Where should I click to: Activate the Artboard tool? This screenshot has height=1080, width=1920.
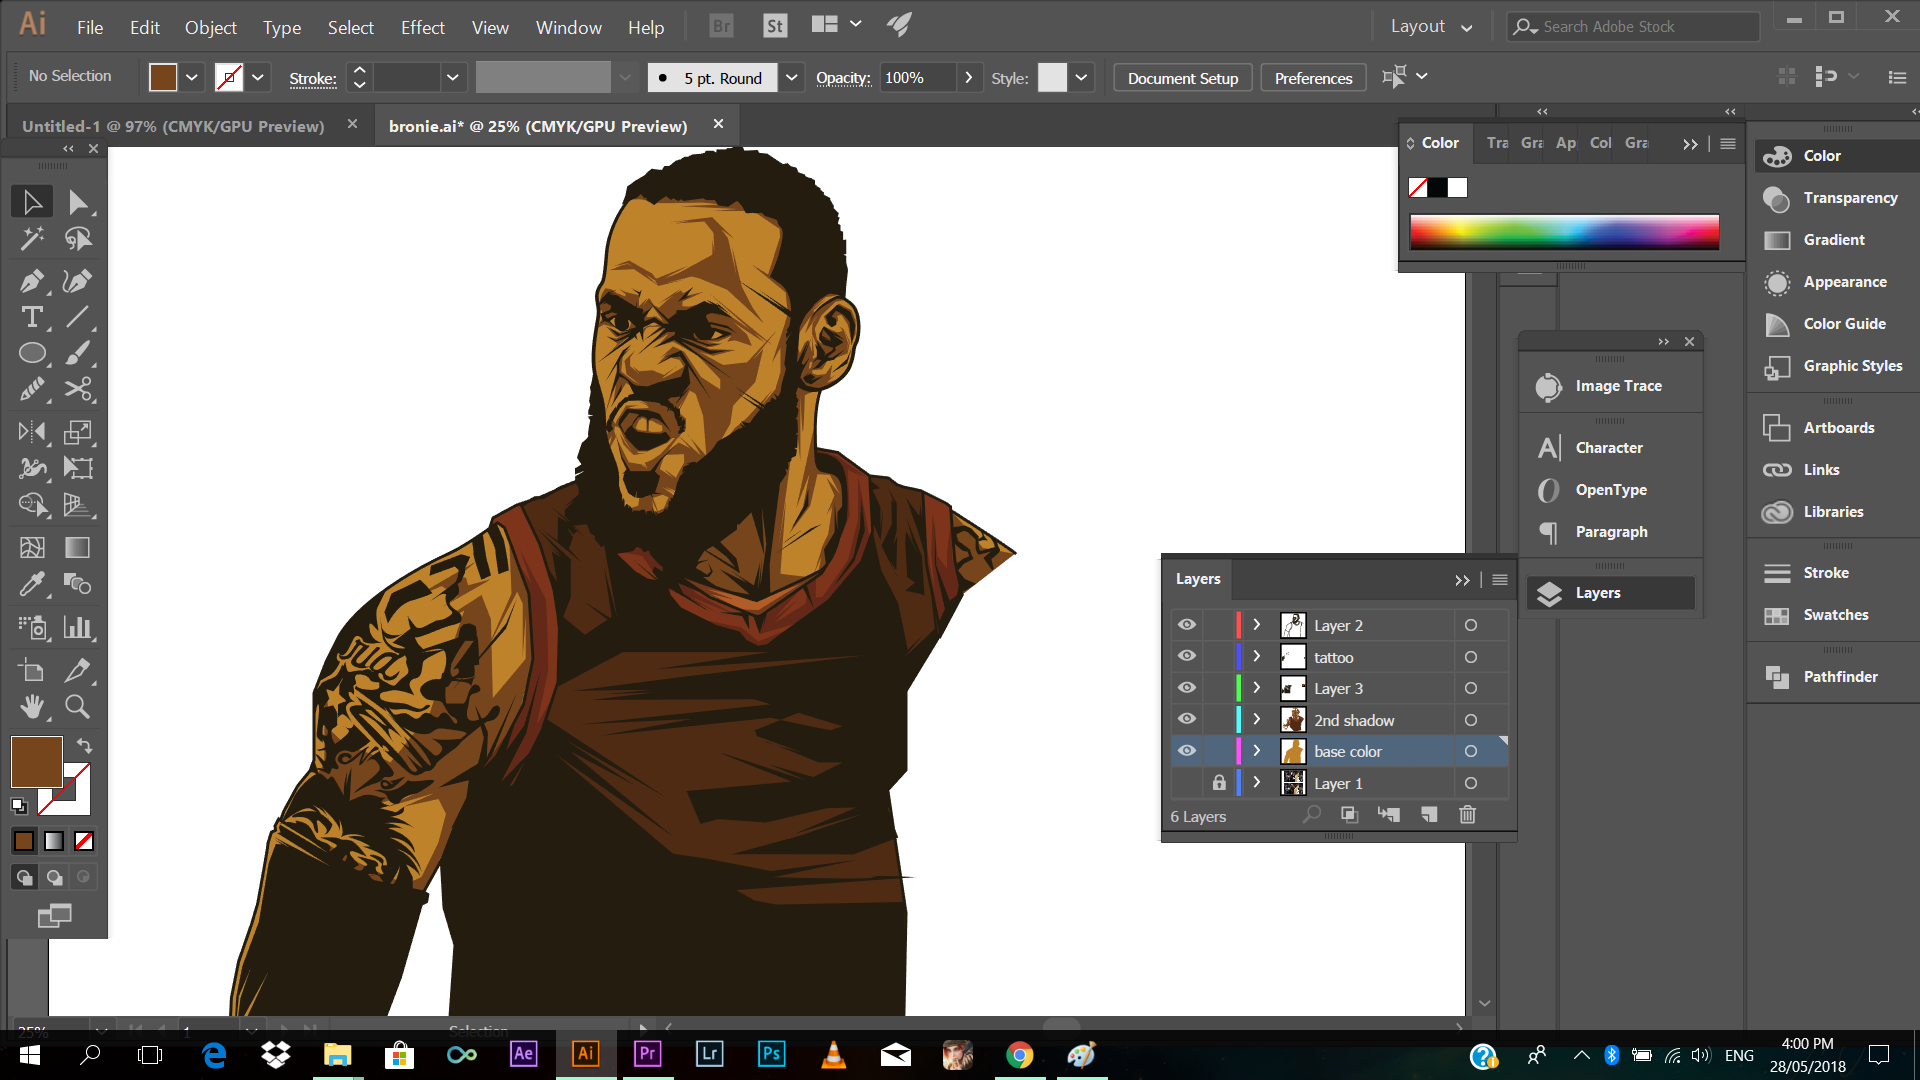pos(32,670)
